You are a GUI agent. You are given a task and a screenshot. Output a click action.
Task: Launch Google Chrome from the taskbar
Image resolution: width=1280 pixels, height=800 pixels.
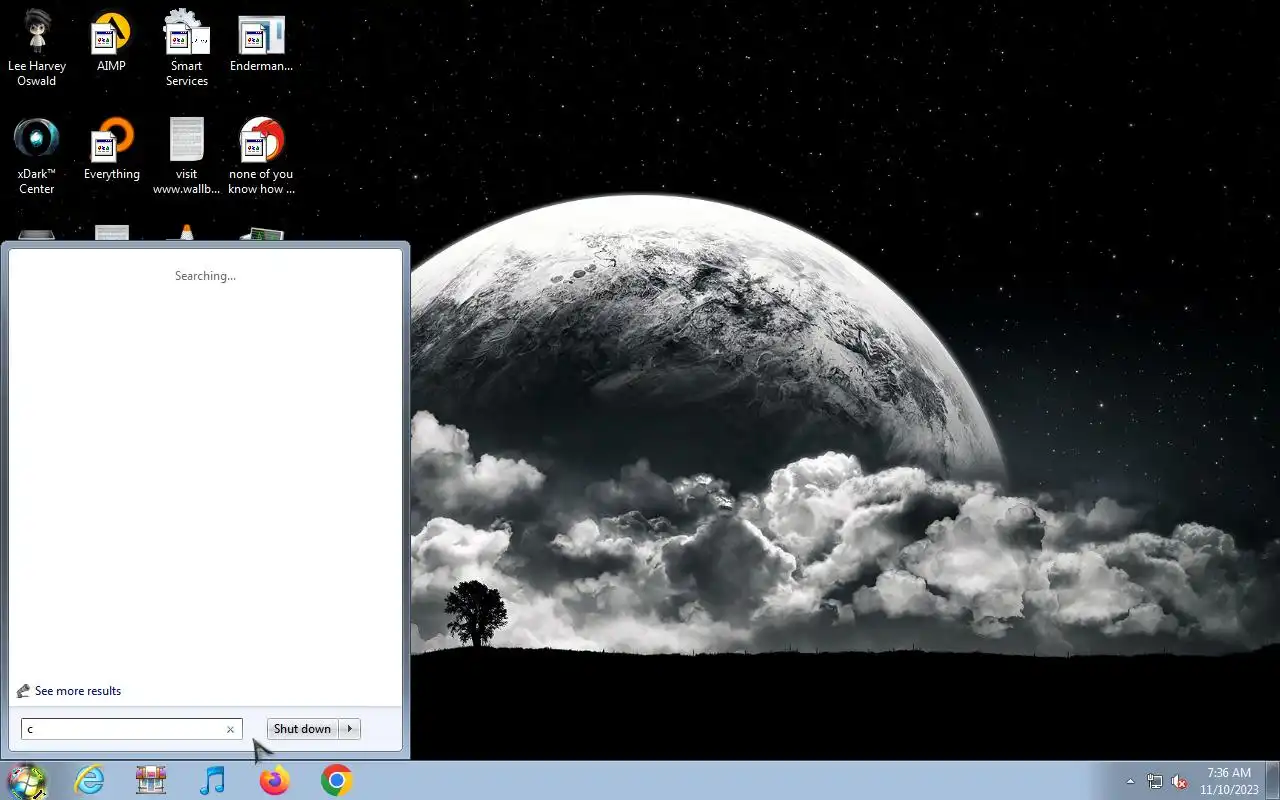coord(336,780)
